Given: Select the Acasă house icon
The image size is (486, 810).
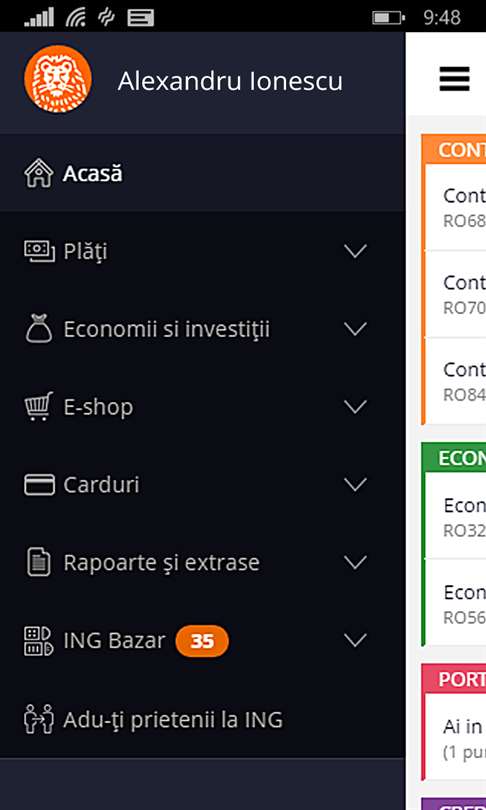Looking at the screenshot, I should (x=39, y=173).
